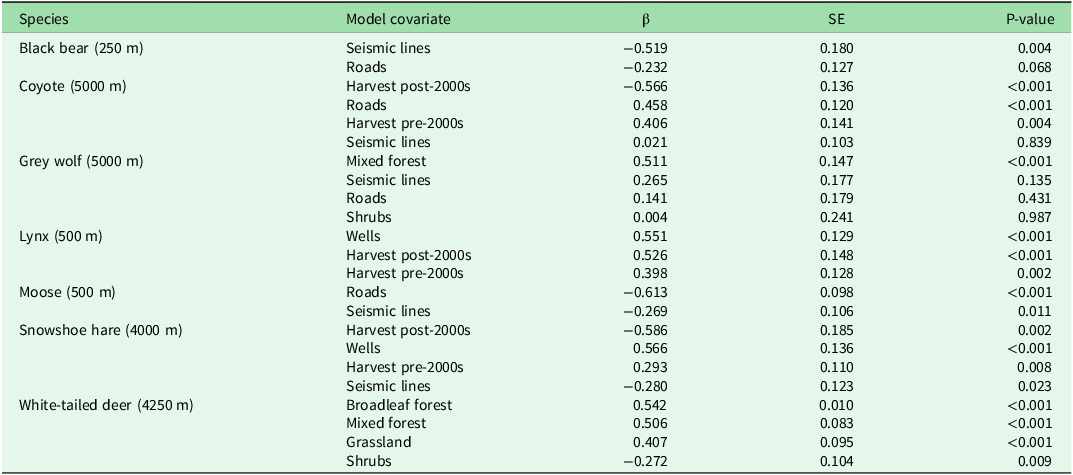Click the SE column header
This screenshot has width=1073, height=475.
836,20
